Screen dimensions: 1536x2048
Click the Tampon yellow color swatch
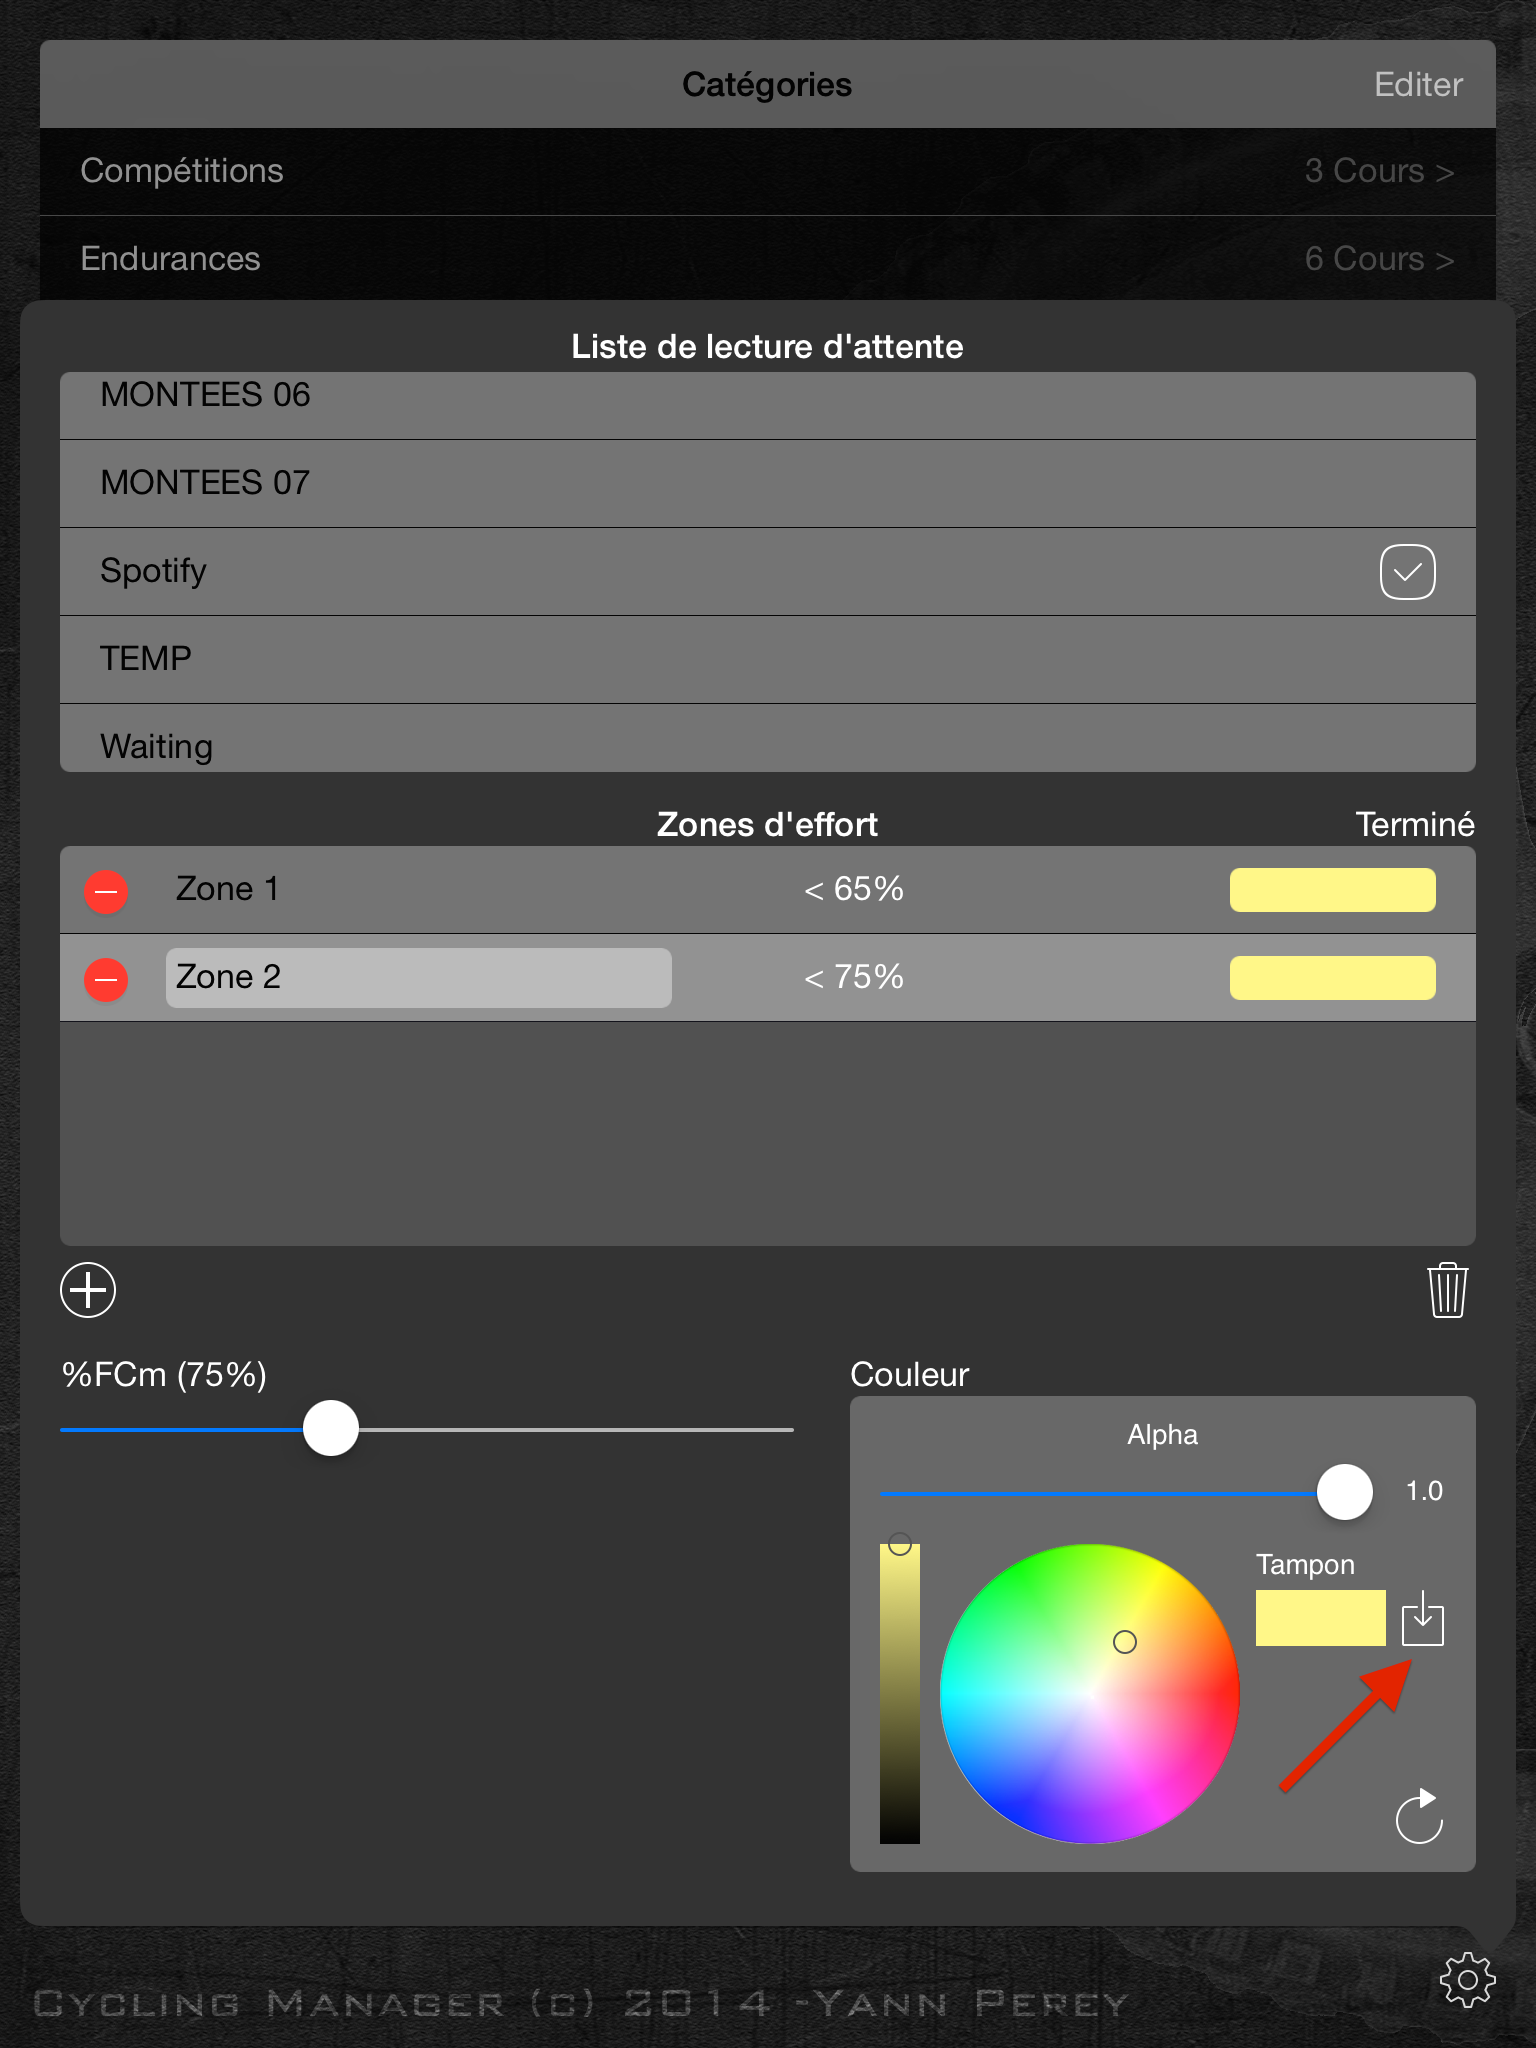tap(1320, 1618)
